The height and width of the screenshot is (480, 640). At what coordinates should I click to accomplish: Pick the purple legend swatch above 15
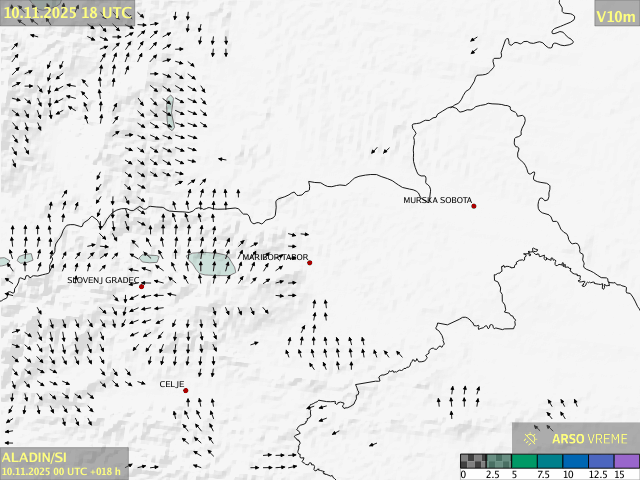626,461
